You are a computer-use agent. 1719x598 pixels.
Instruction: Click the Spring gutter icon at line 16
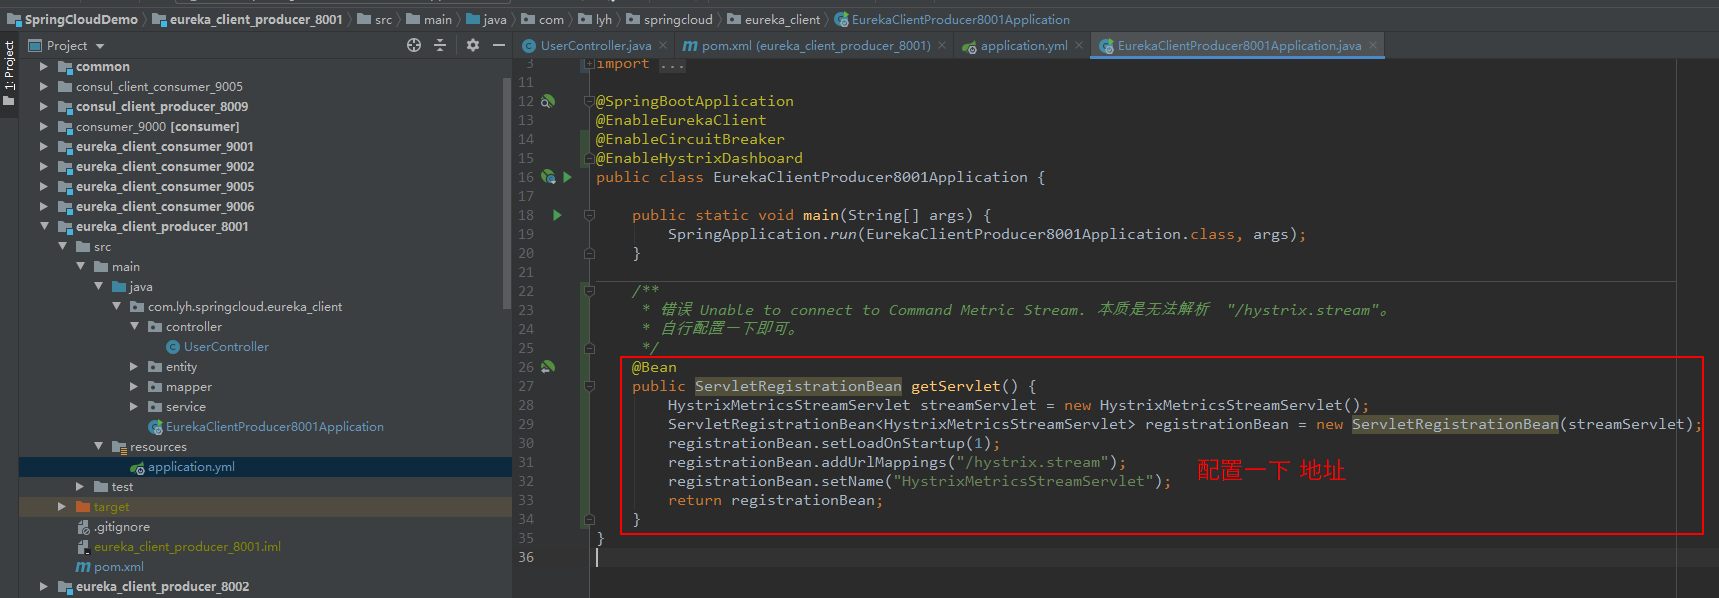(548, 177)
